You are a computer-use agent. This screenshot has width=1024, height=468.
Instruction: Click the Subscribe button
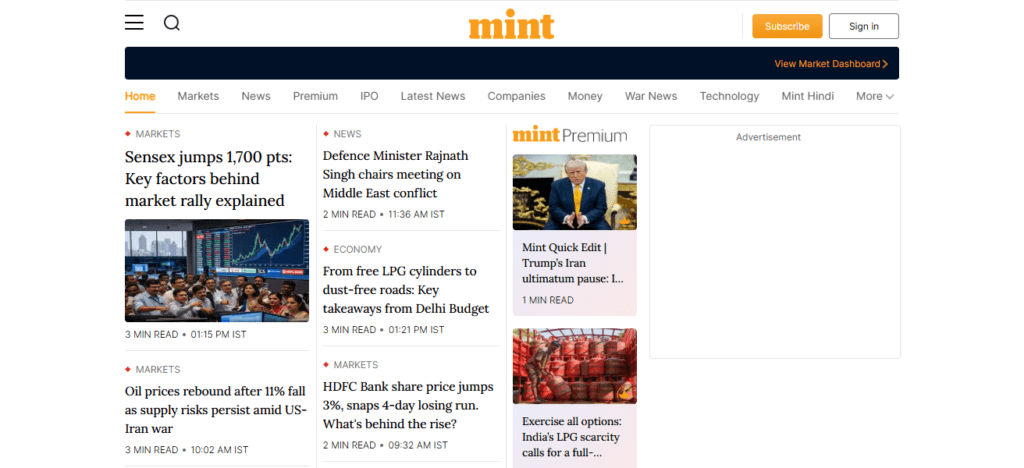point(787,26)
